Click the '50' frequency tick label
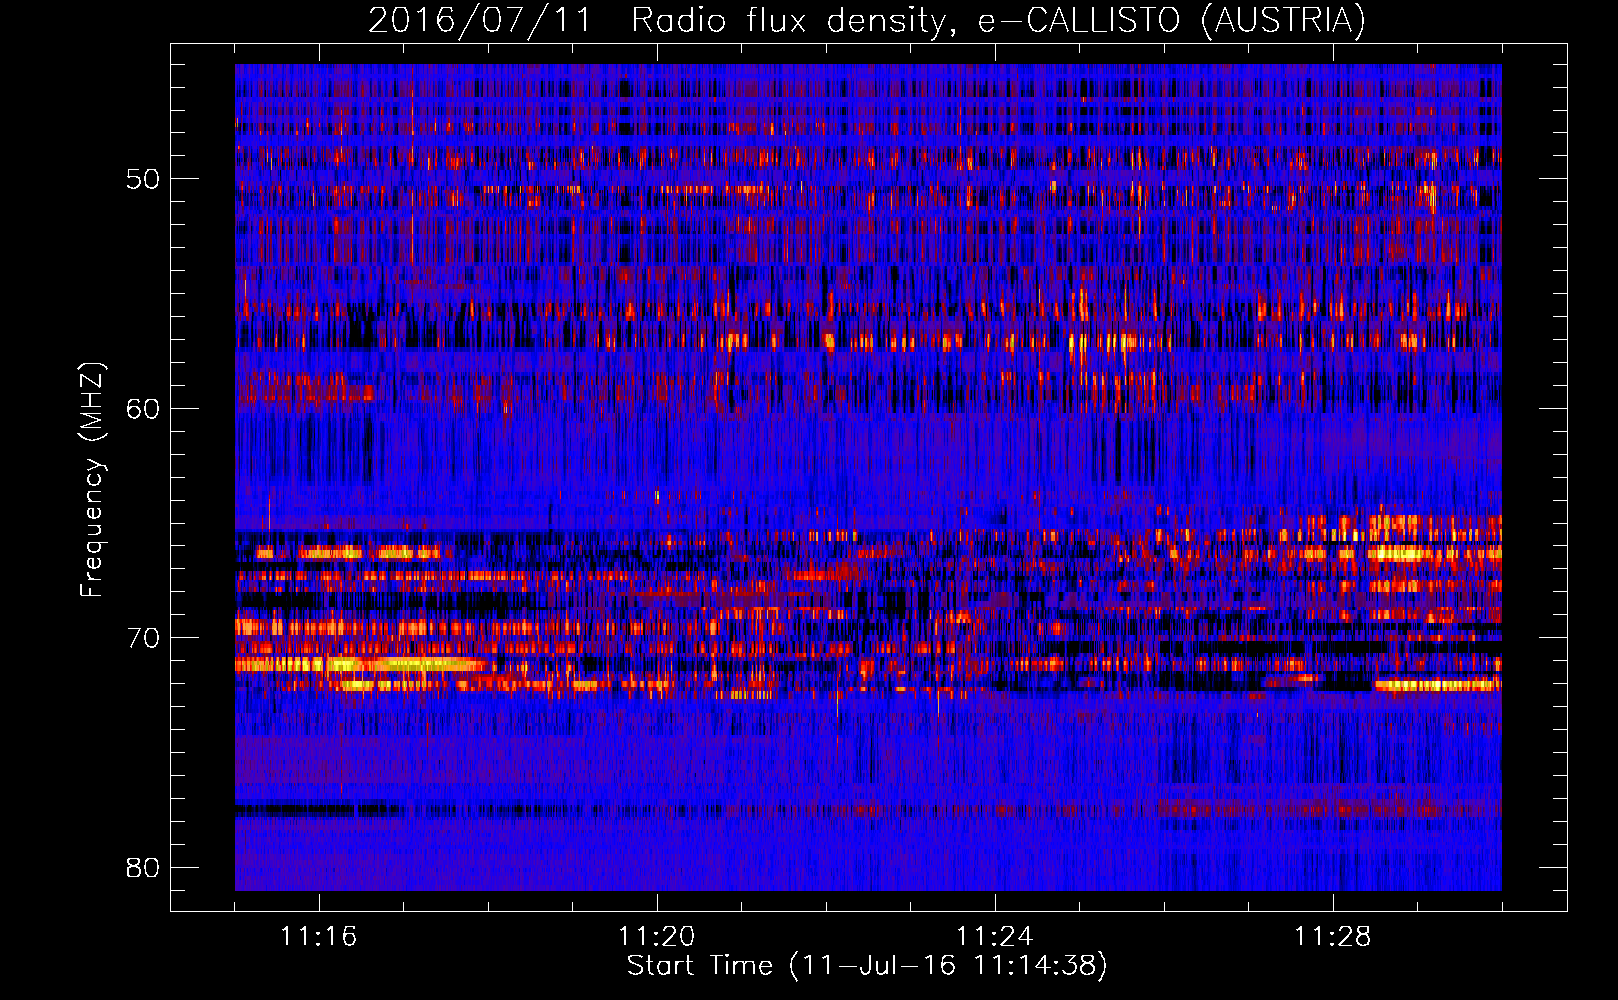Image resolution: width=1618 pixels, height=1000 pixels. click(x=143, y=179)
